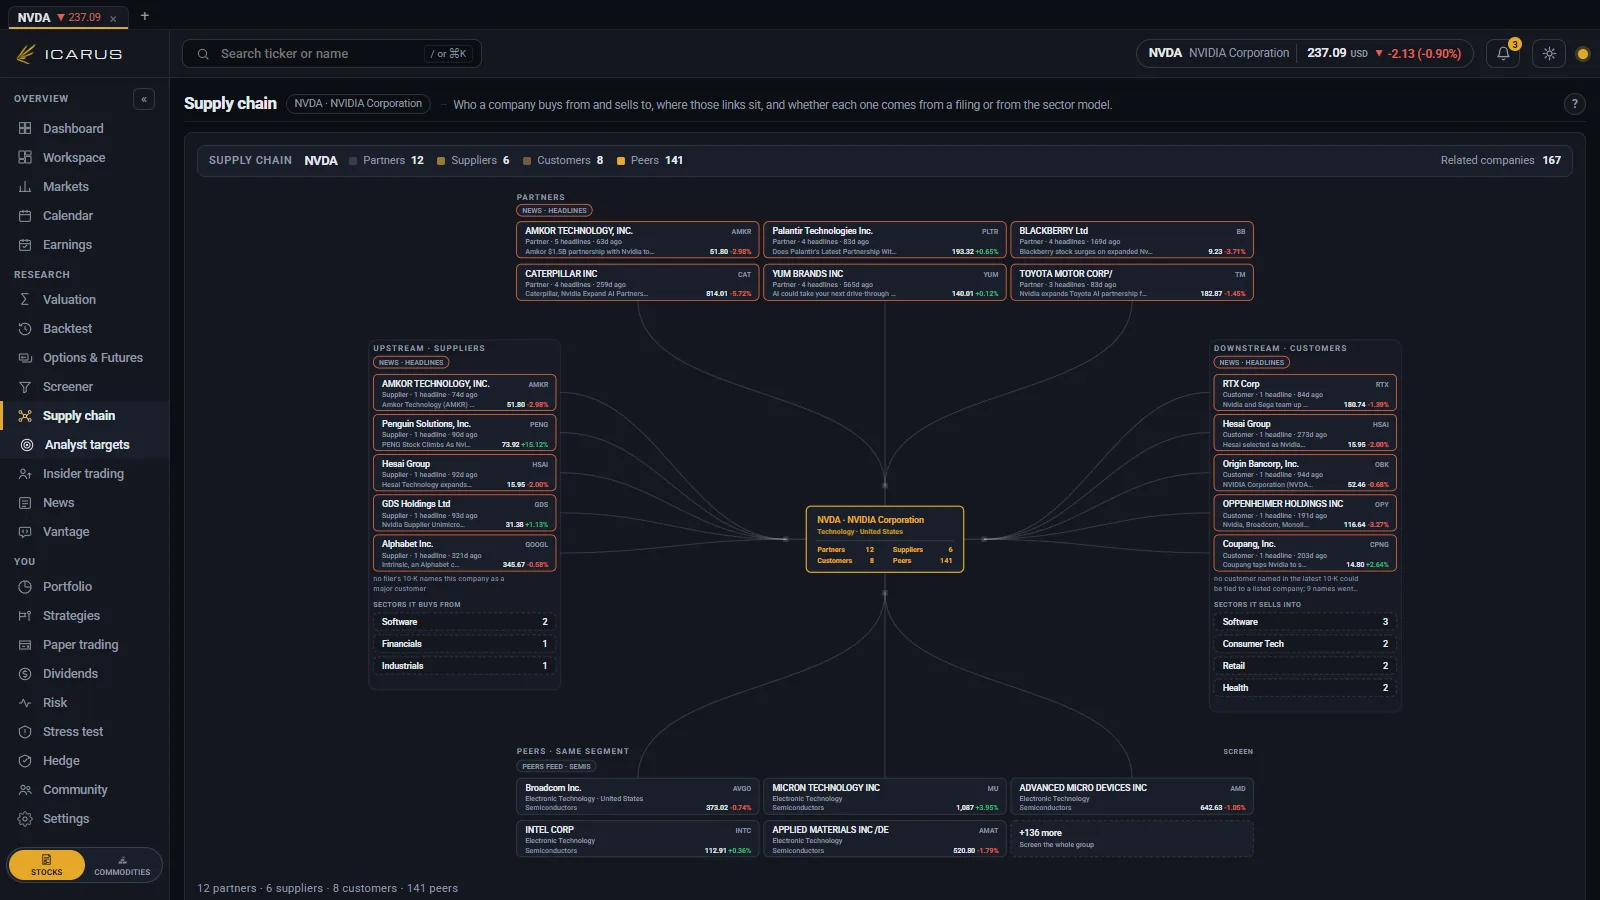The width and height of the screenshot is (1600, 900).
Task: Open the Penguin Solutions supplier card
Action: tap(465, 432)
